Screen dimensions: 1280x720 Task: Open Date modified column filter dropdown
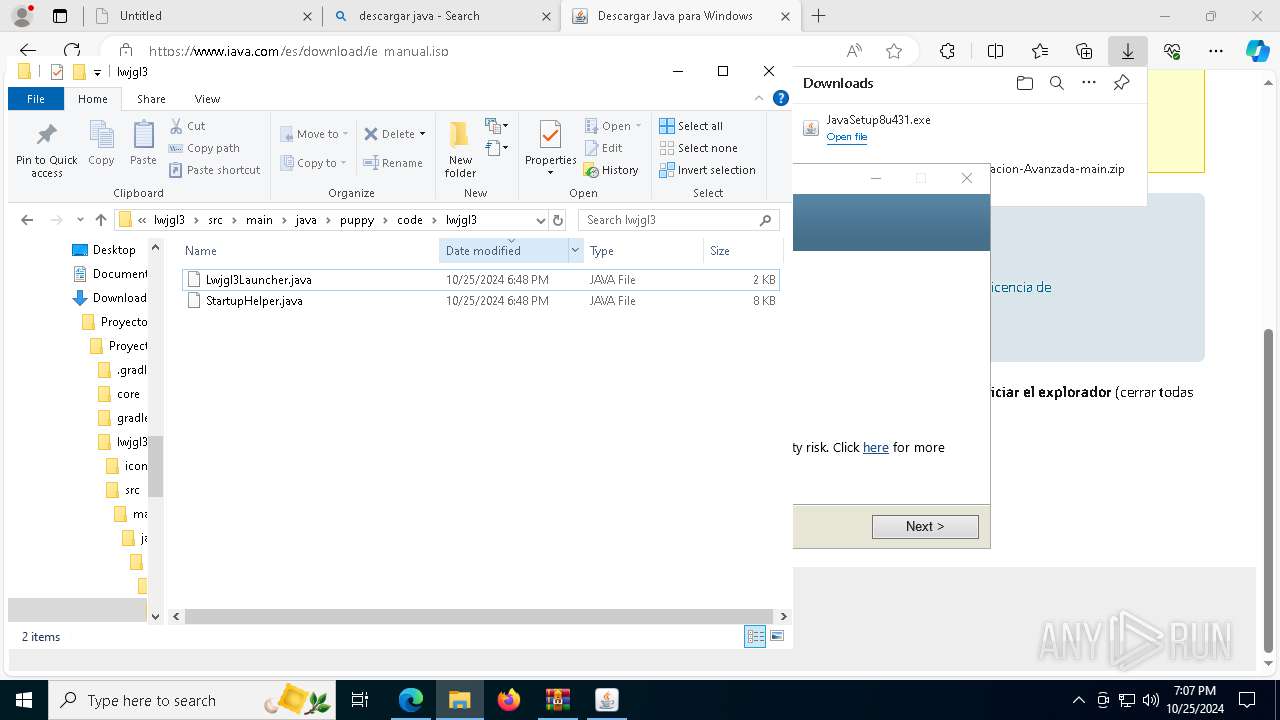[575, 251]
